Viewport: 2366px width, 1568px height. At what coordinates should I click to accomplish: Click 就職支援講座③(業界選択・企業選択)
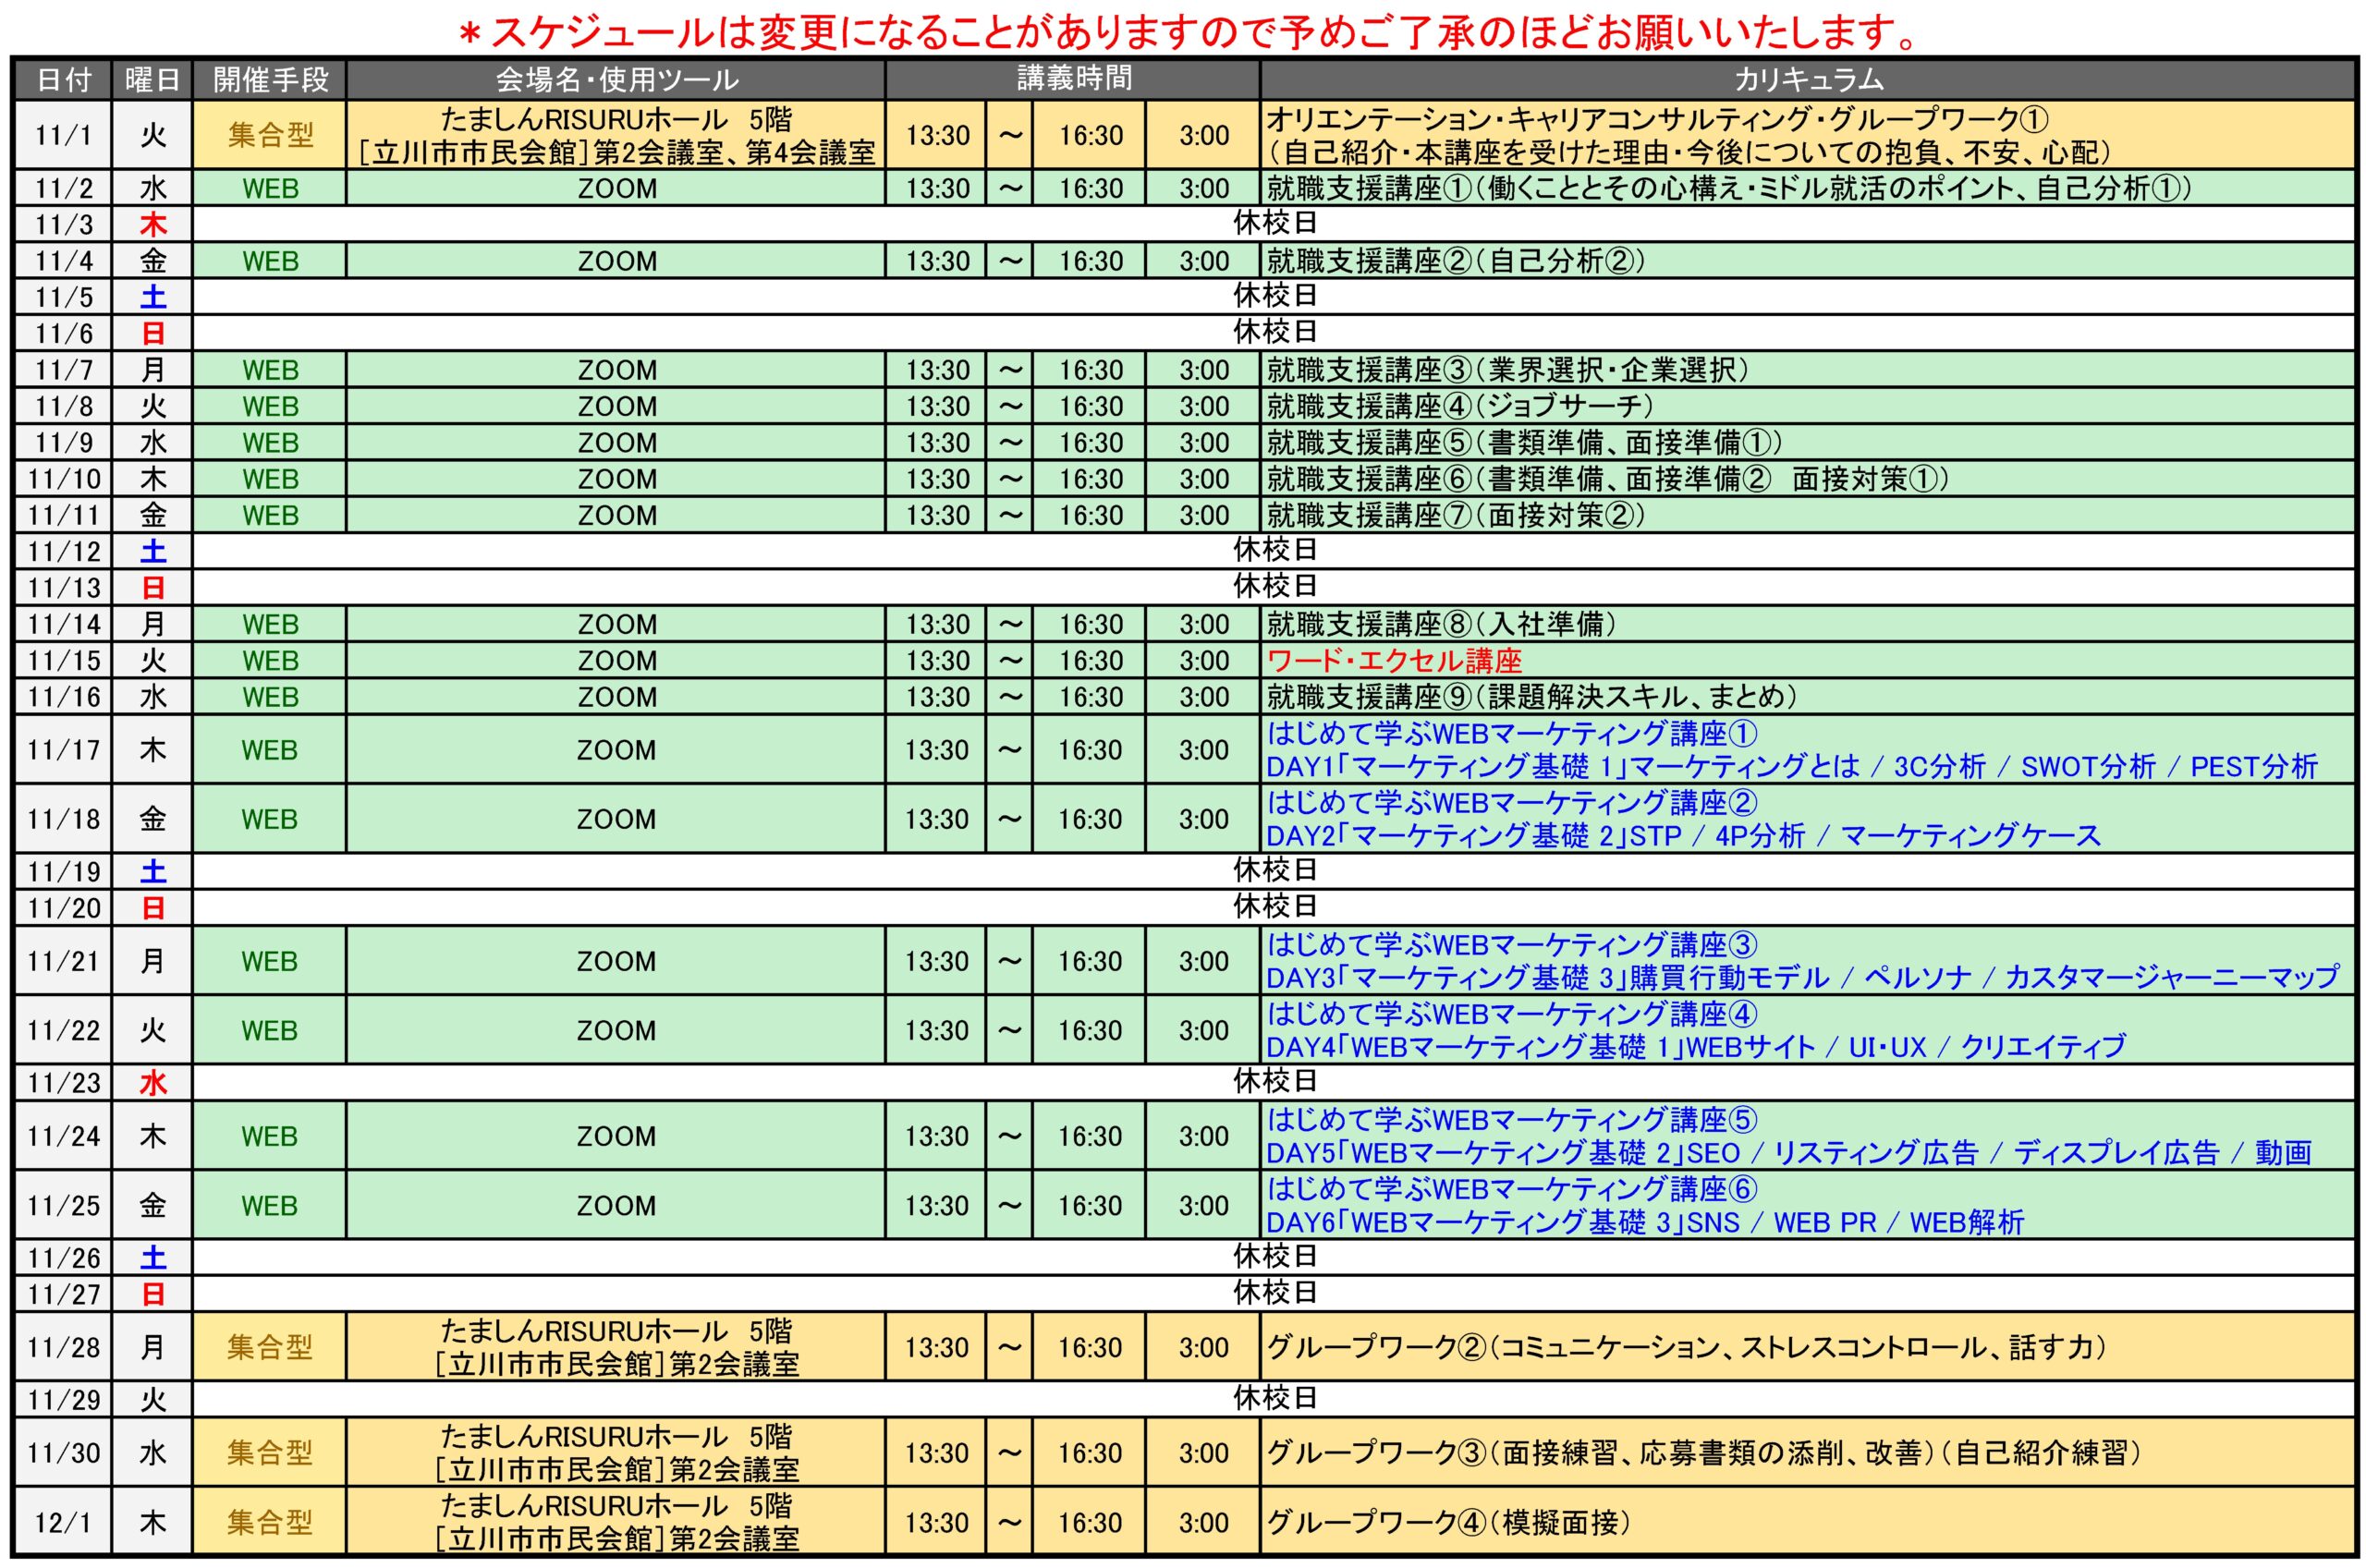1508,370
